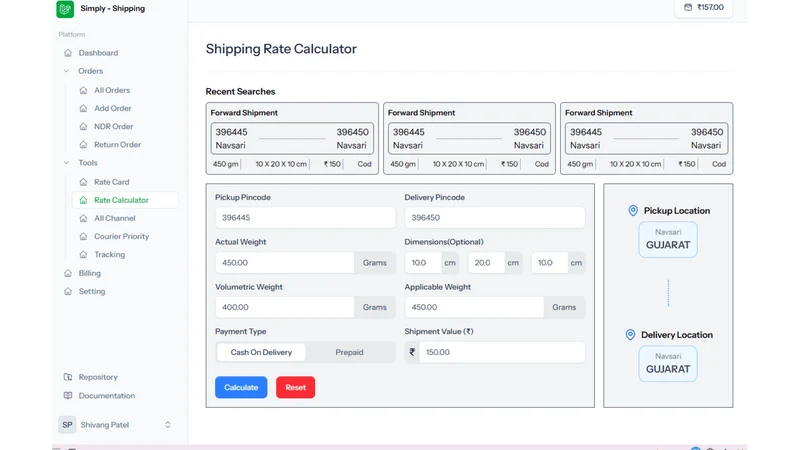Viewport: 800px width, 450px height.
Task: Open All Channel page
Action: 115,218
